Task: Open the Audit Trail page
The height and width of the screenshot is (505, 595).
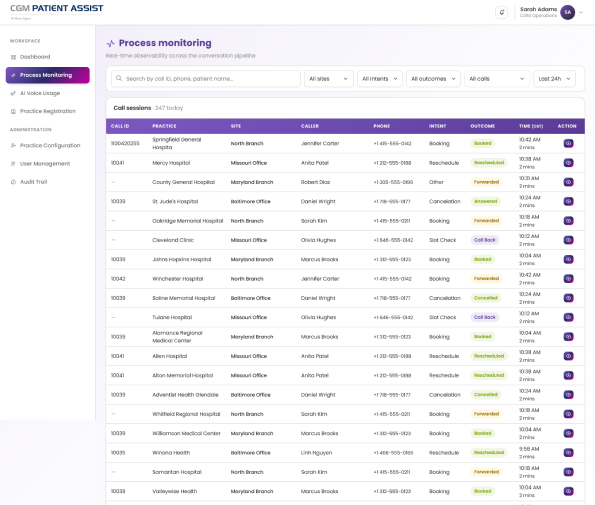Action: pyautogui.click(x=47, y=182)
